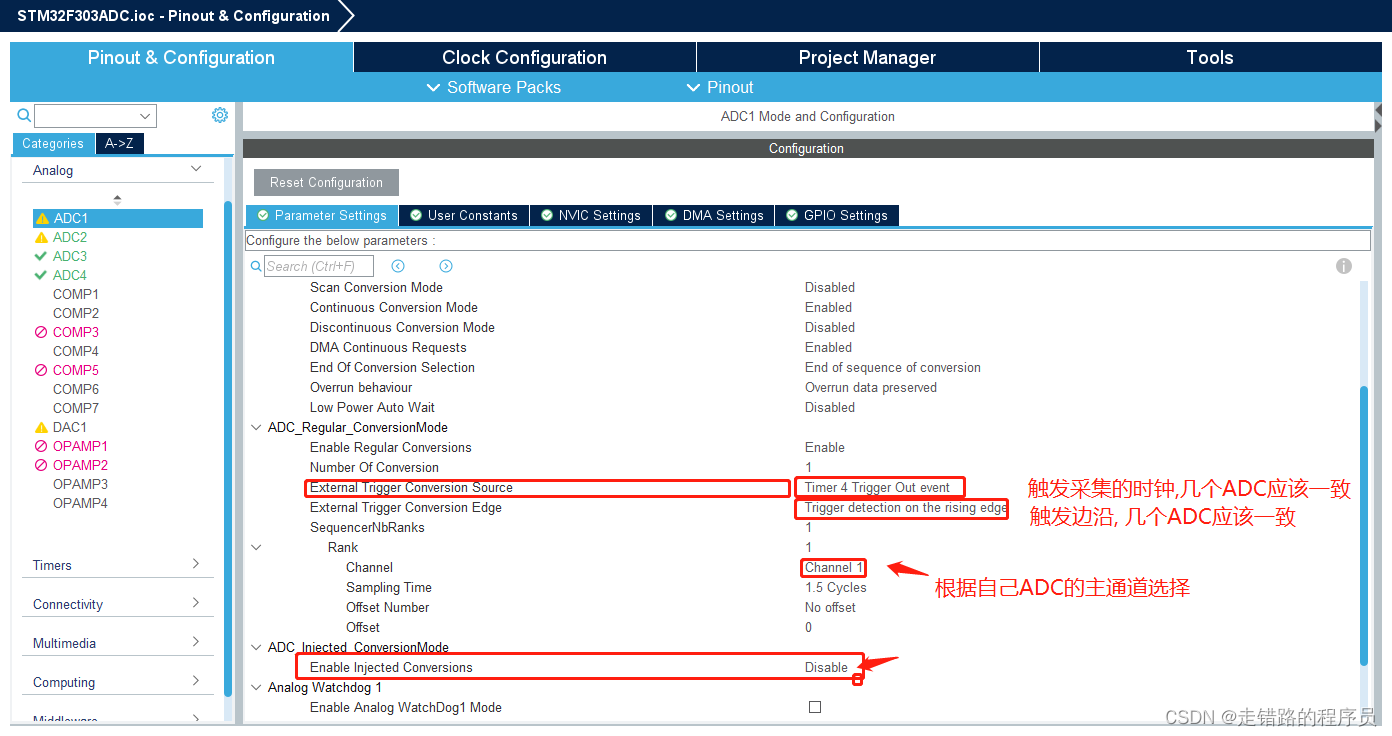Switch to Project Manager tab

click(867, 57)
